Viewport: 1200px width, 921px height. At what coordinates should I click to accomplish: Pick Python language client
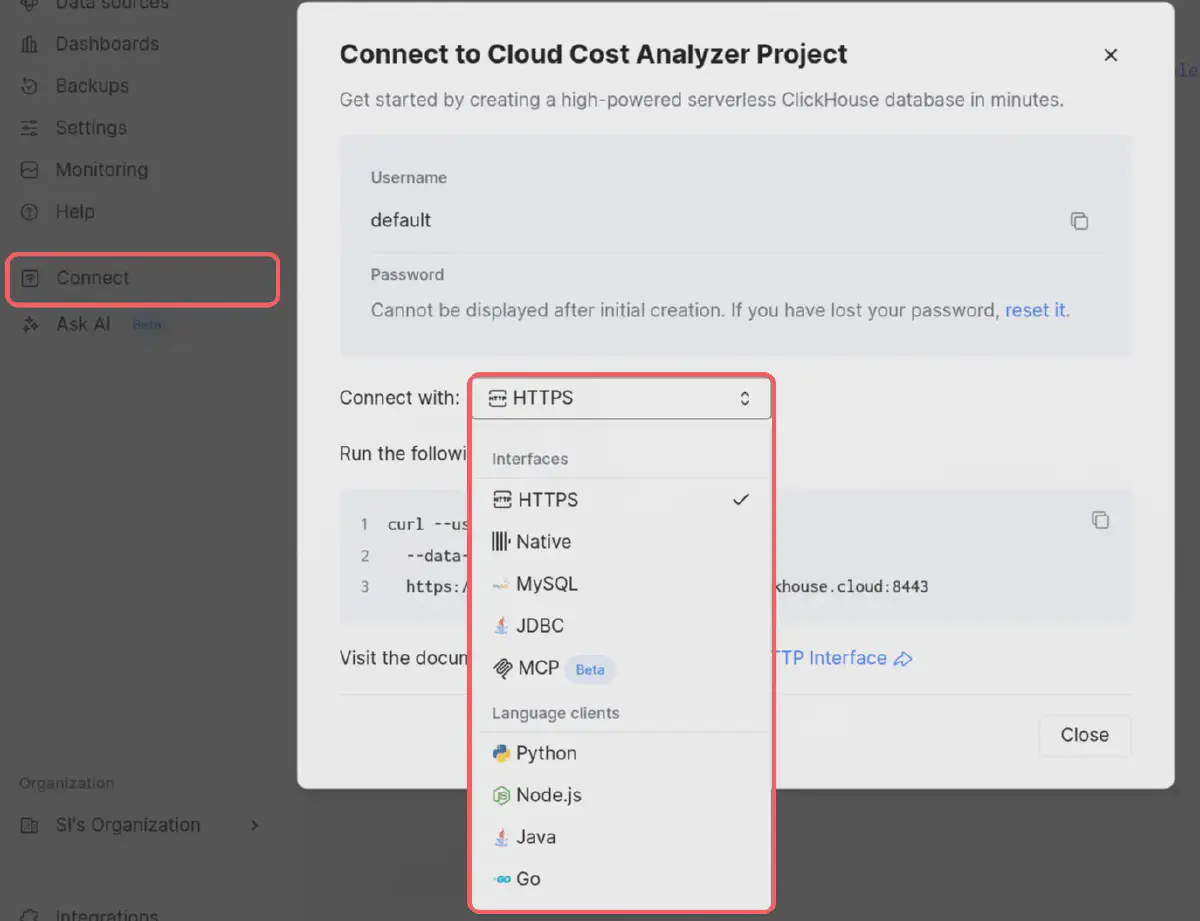coord(621,753)
